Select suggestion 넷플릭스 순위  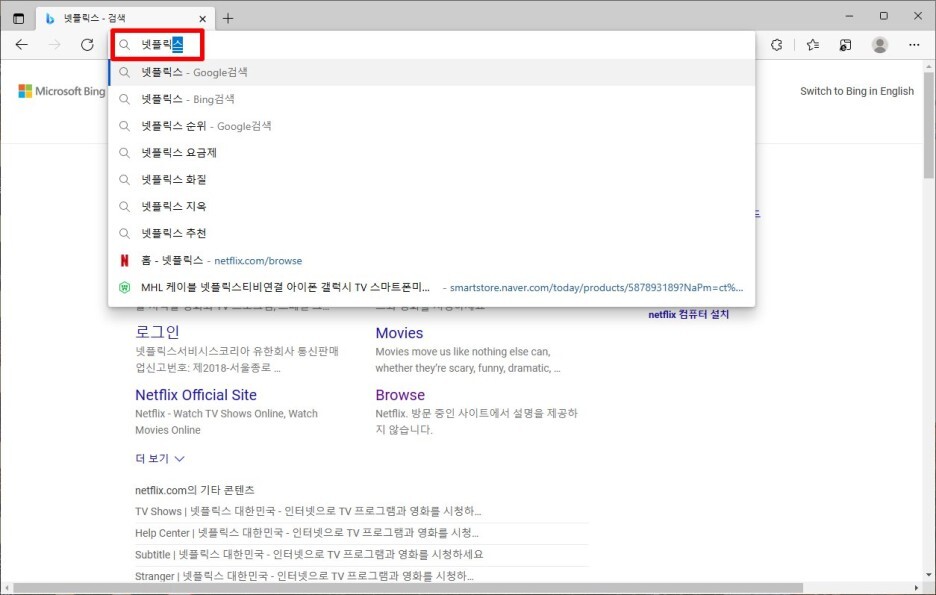coord(432,126)
